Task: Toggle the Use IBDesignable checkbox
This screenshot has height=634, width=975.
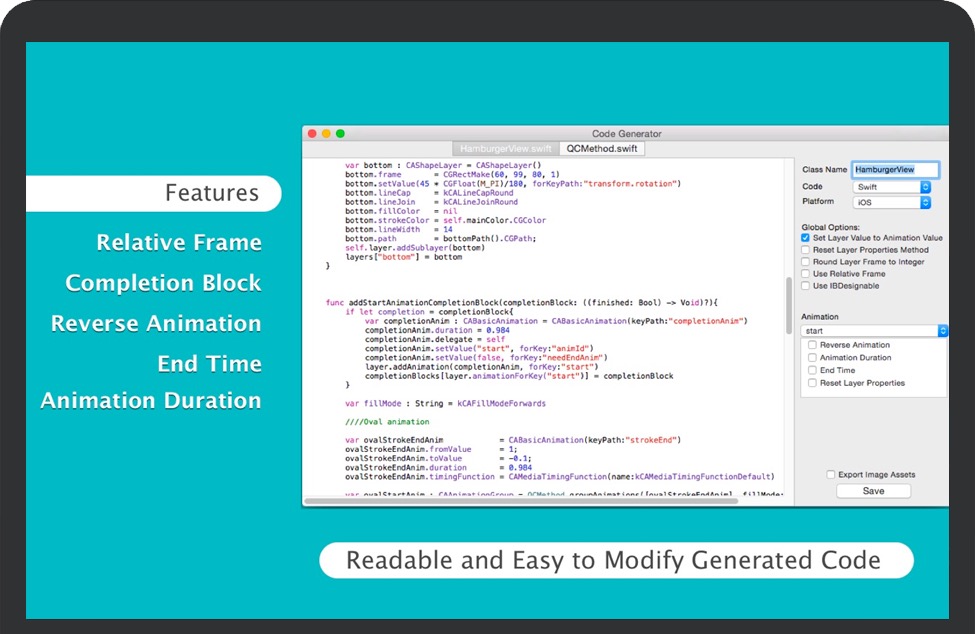Action: coord(806,286)
